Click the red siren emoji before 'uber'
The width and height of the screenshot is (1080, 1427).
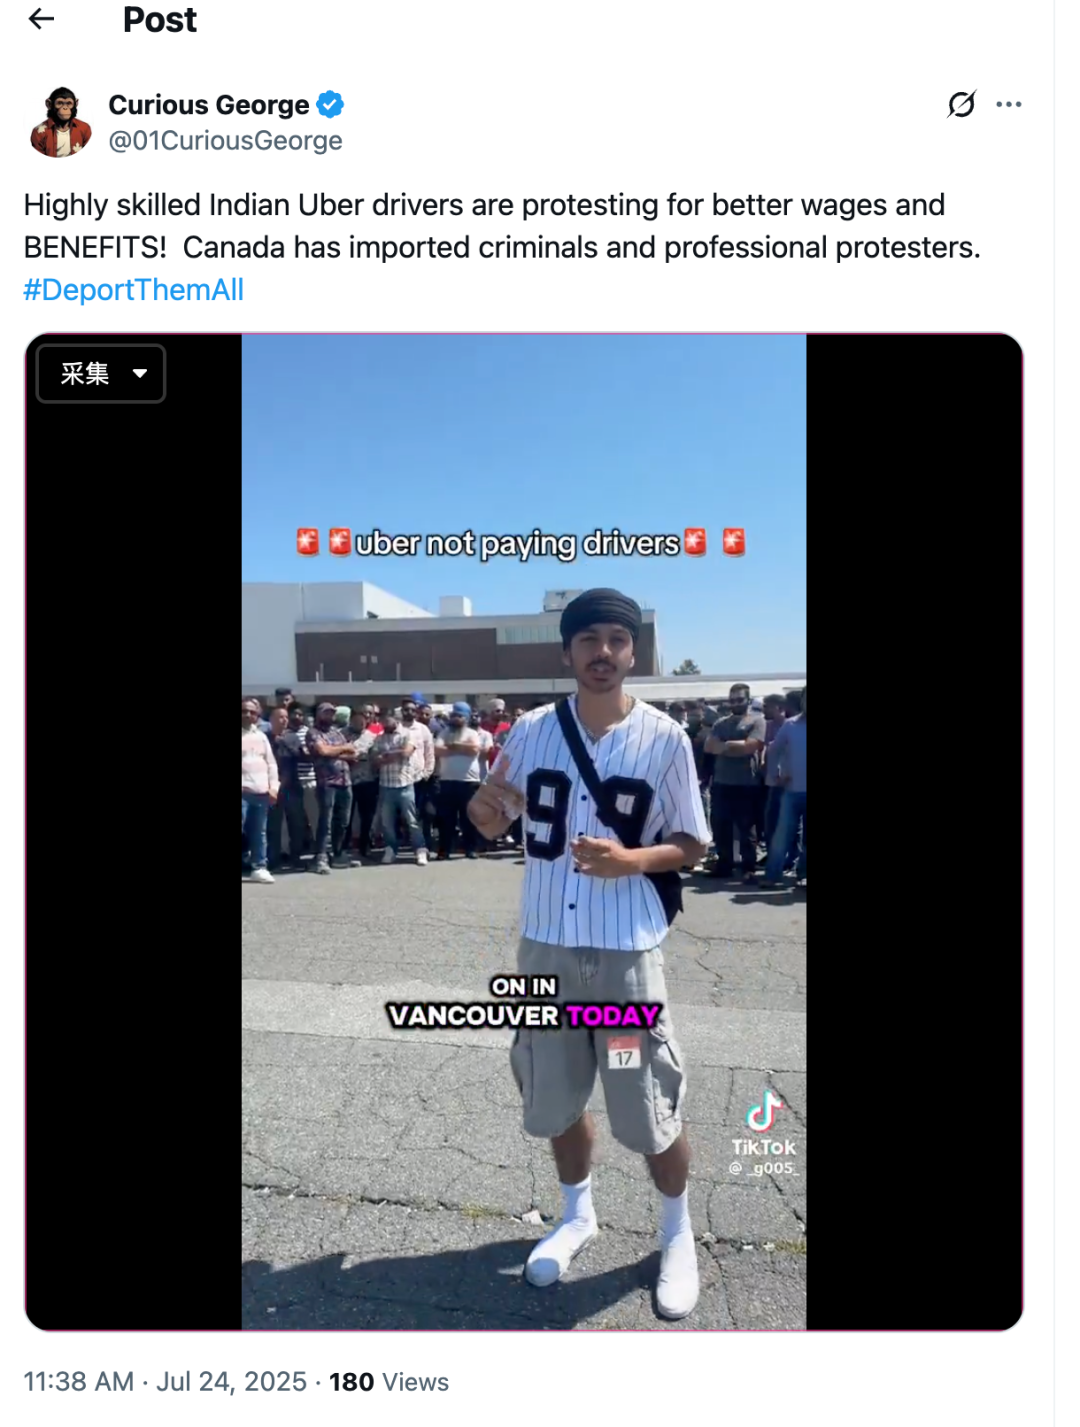tap(340, 542)
